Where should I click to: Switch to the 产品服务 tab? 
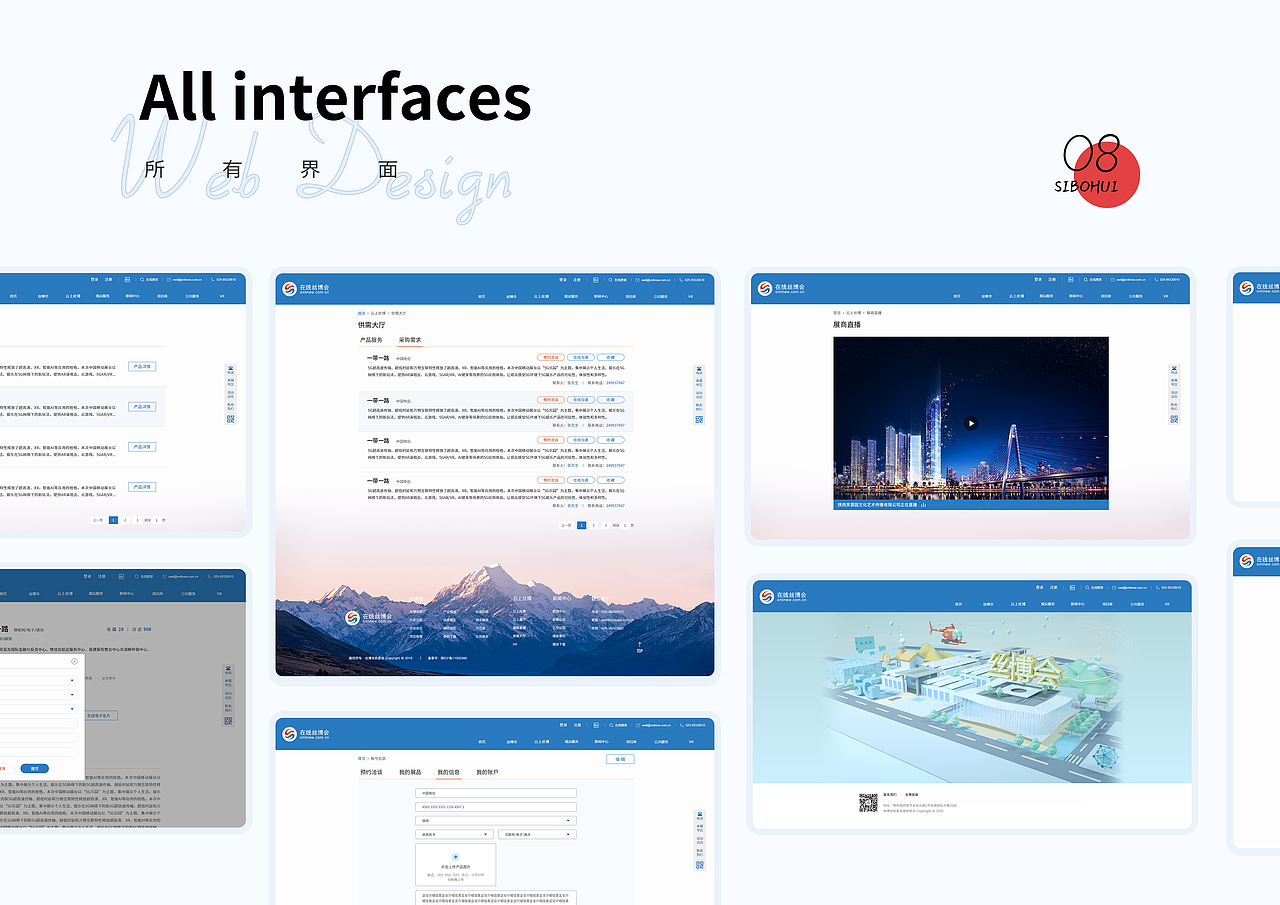[x=371, y=340]
